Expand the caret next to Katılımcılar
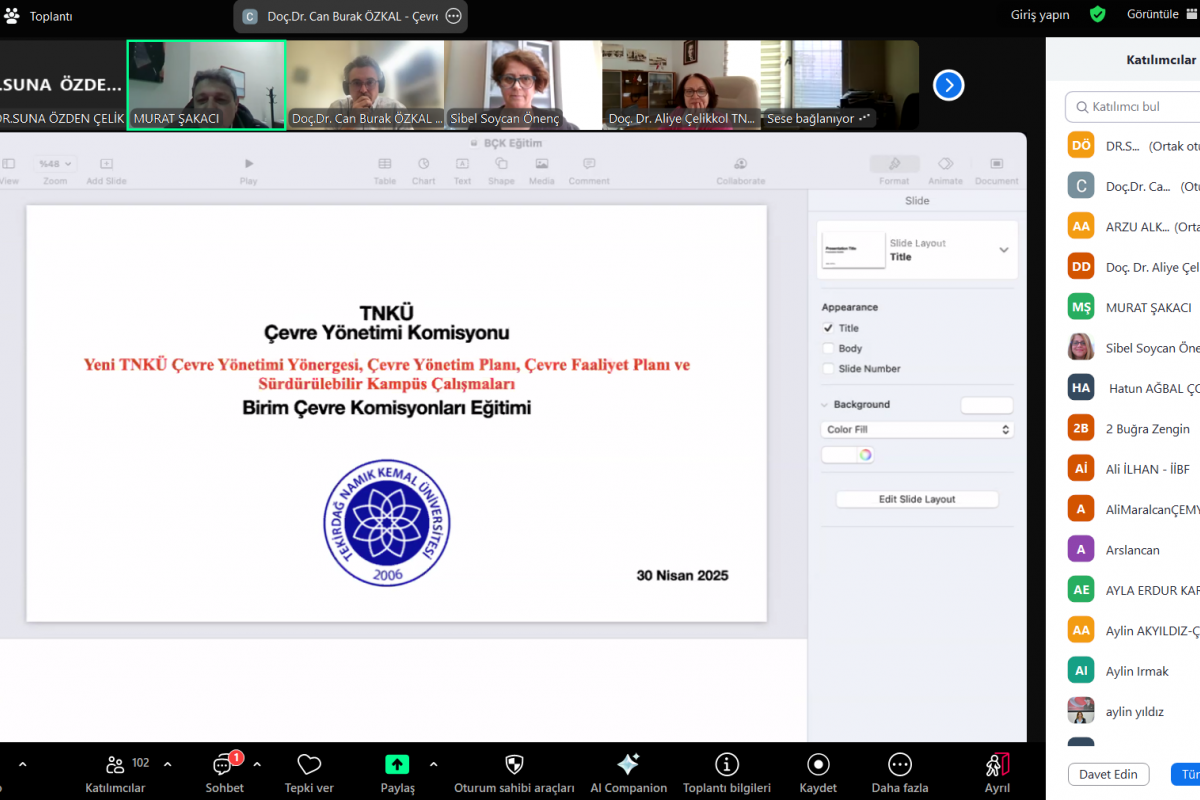The width and height of the screenshot is (1200, 800). (167, 764)
